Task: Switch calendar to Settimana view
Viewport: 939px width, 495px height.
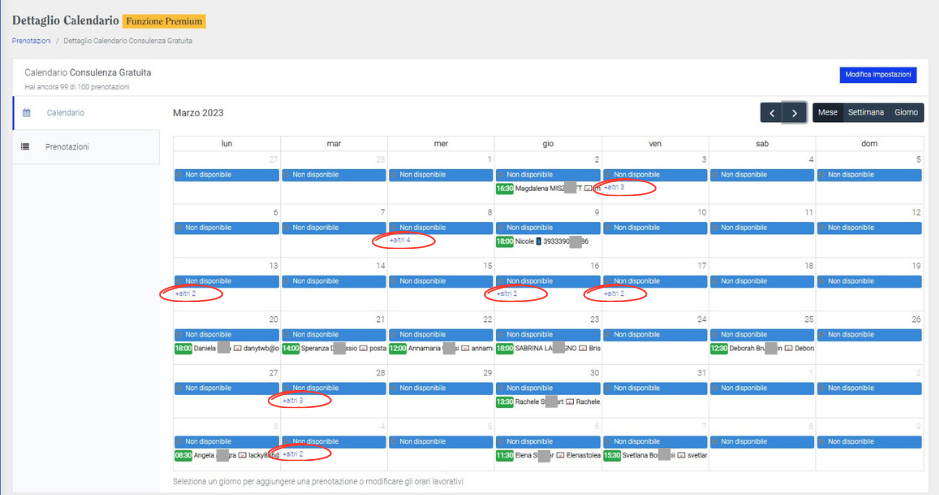Action: point(866,113)
